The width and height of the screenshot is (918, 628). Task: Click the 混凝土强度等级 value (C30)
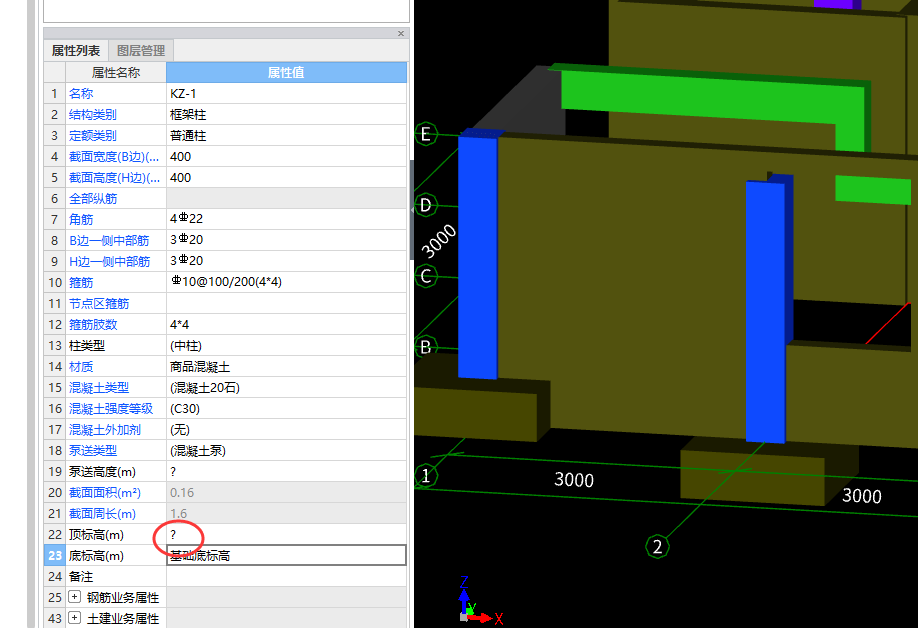(286, 409)
